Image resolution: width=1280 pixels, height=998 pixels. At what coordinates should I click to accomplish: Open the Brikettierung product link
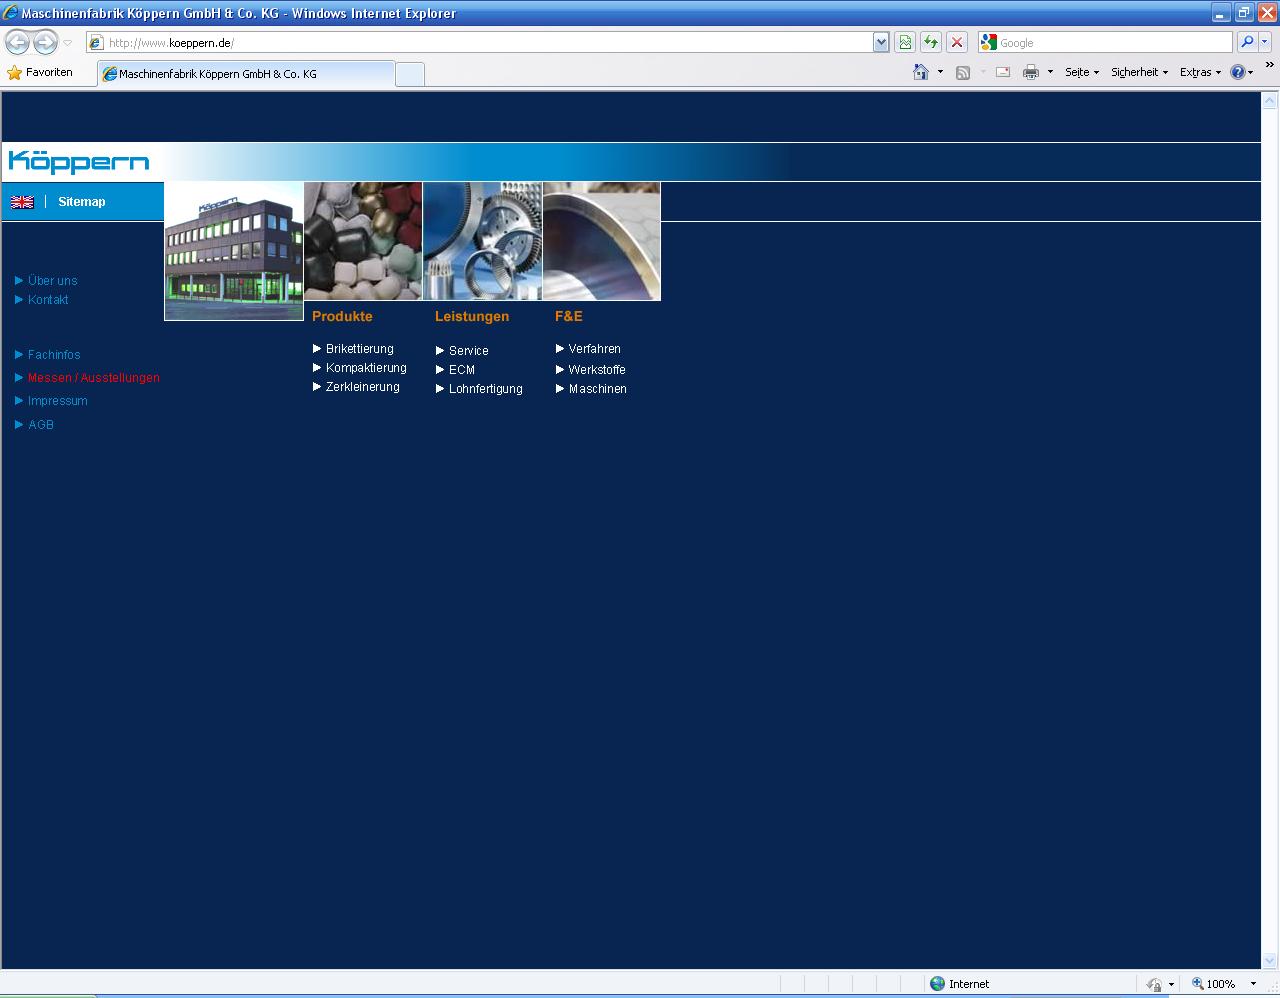click(x=359, y=349)
